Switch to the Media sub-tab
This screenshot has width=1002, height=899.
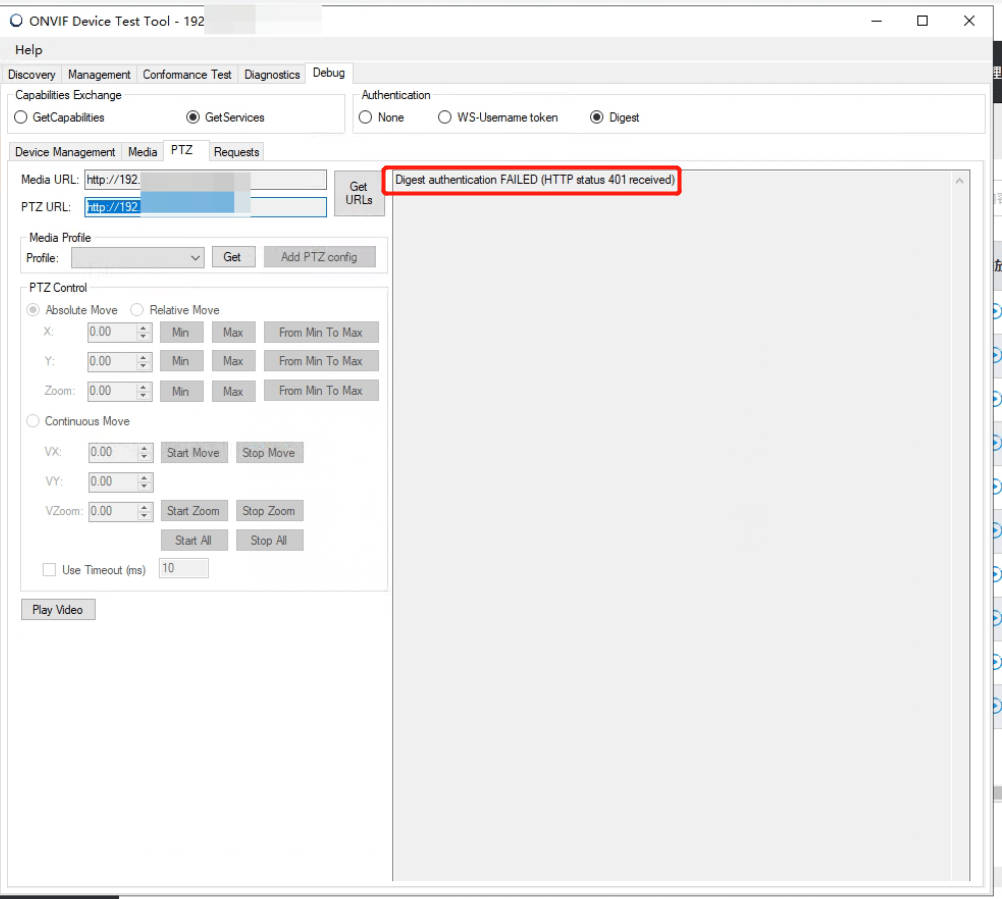click(x=143, y=152)
